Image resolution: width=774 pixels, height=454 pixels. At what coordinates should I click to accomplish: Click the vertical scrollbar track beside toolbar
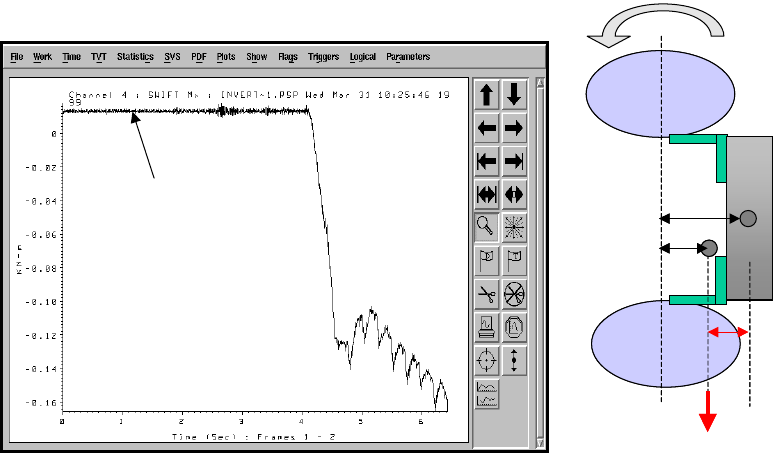pos(540,263)
